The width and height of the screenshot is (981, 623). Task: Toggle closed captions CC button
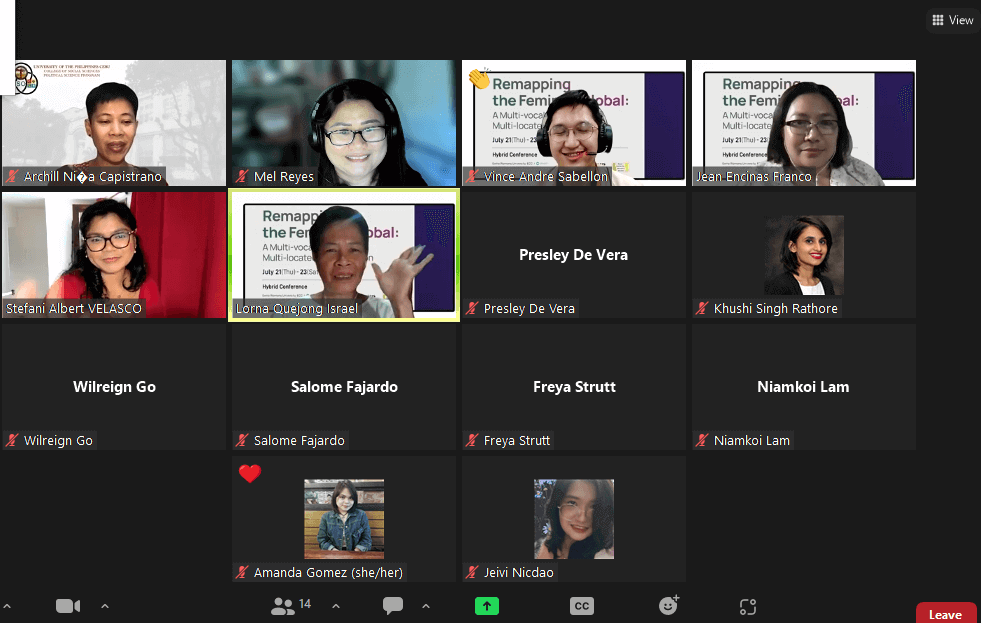pos(581,606)
